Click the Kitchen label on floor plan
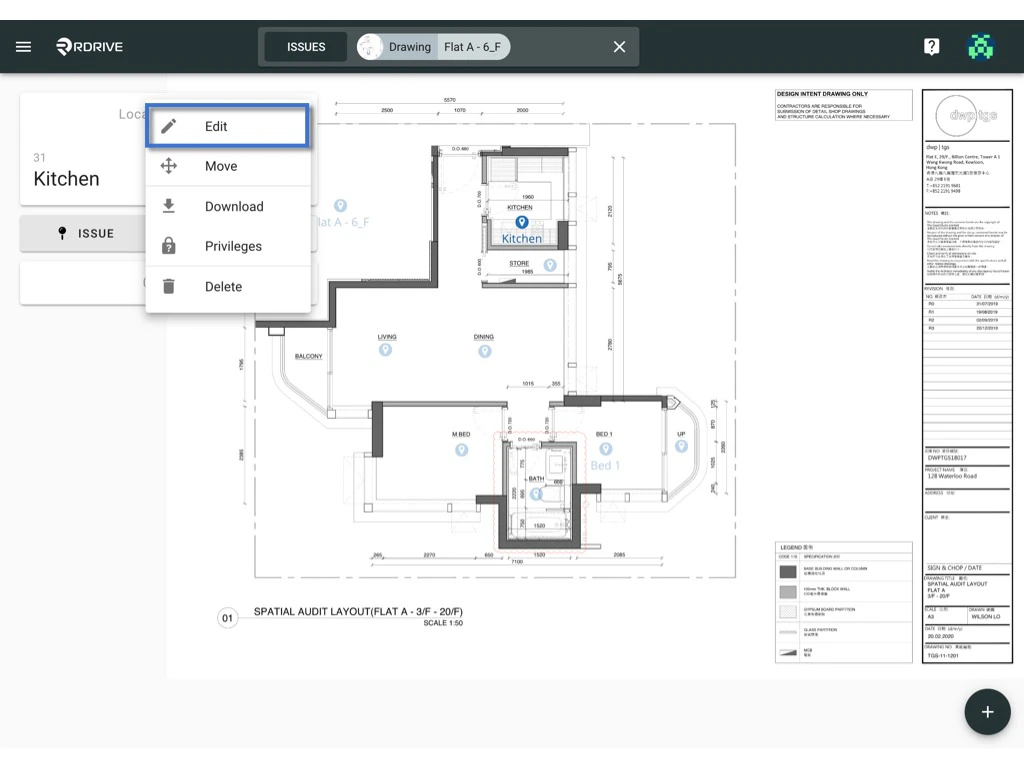1024x768 pixels. point(522,239)
